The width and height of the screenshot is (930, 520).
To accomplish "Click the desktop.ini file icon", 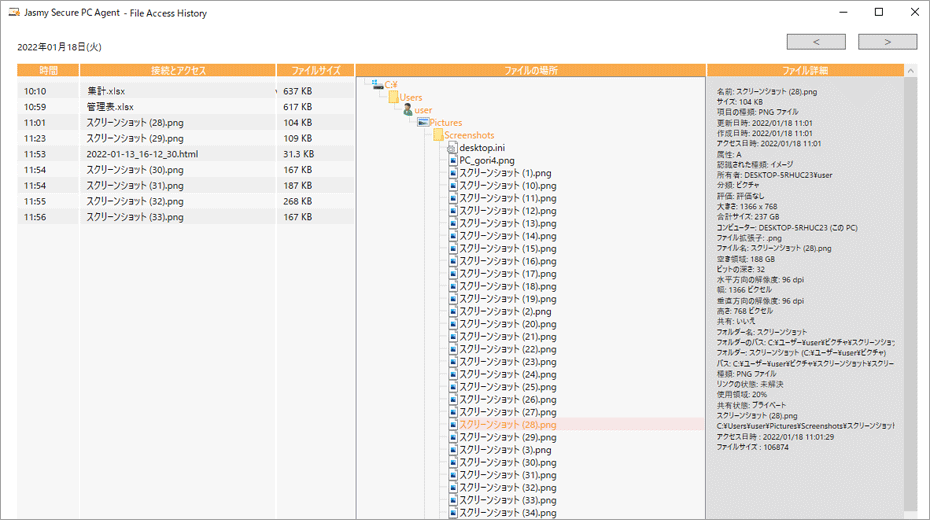I will pyautogui.click(x=452, y=148).
